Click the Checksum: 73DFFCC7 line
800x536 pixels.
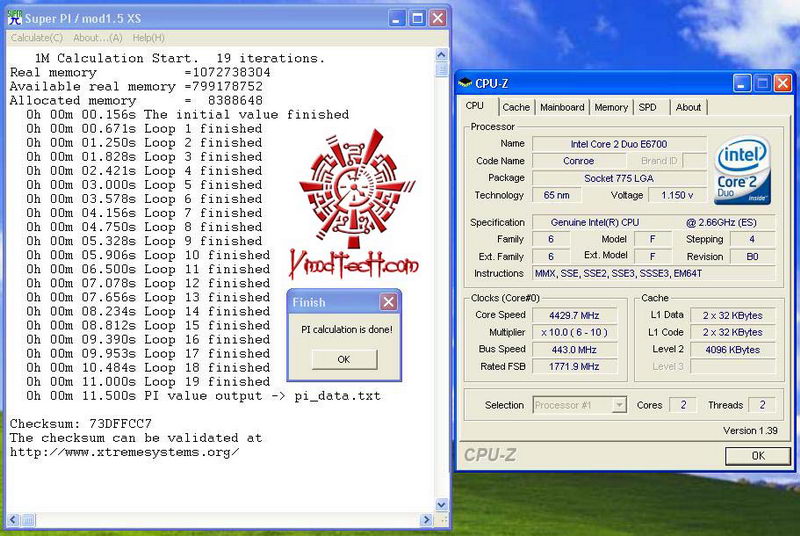(81, 424)
